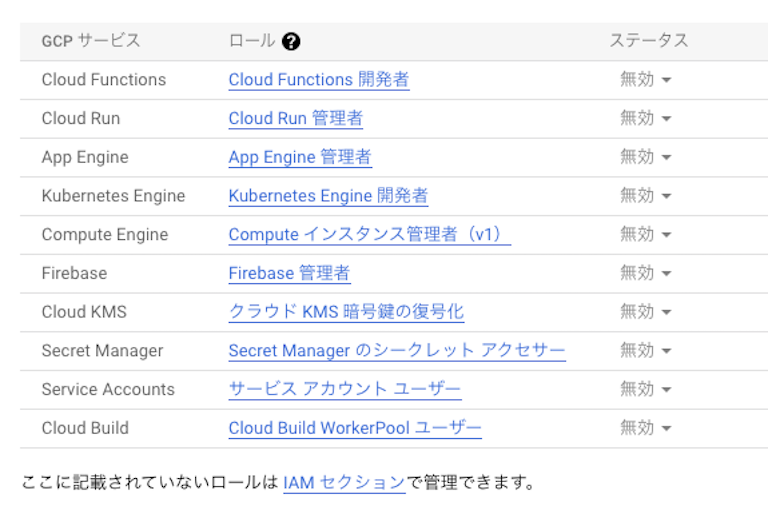The height and width of the screenshot is (526, 768).
Task: Open Service Accounts status dropdown
Action: (645, 389)
